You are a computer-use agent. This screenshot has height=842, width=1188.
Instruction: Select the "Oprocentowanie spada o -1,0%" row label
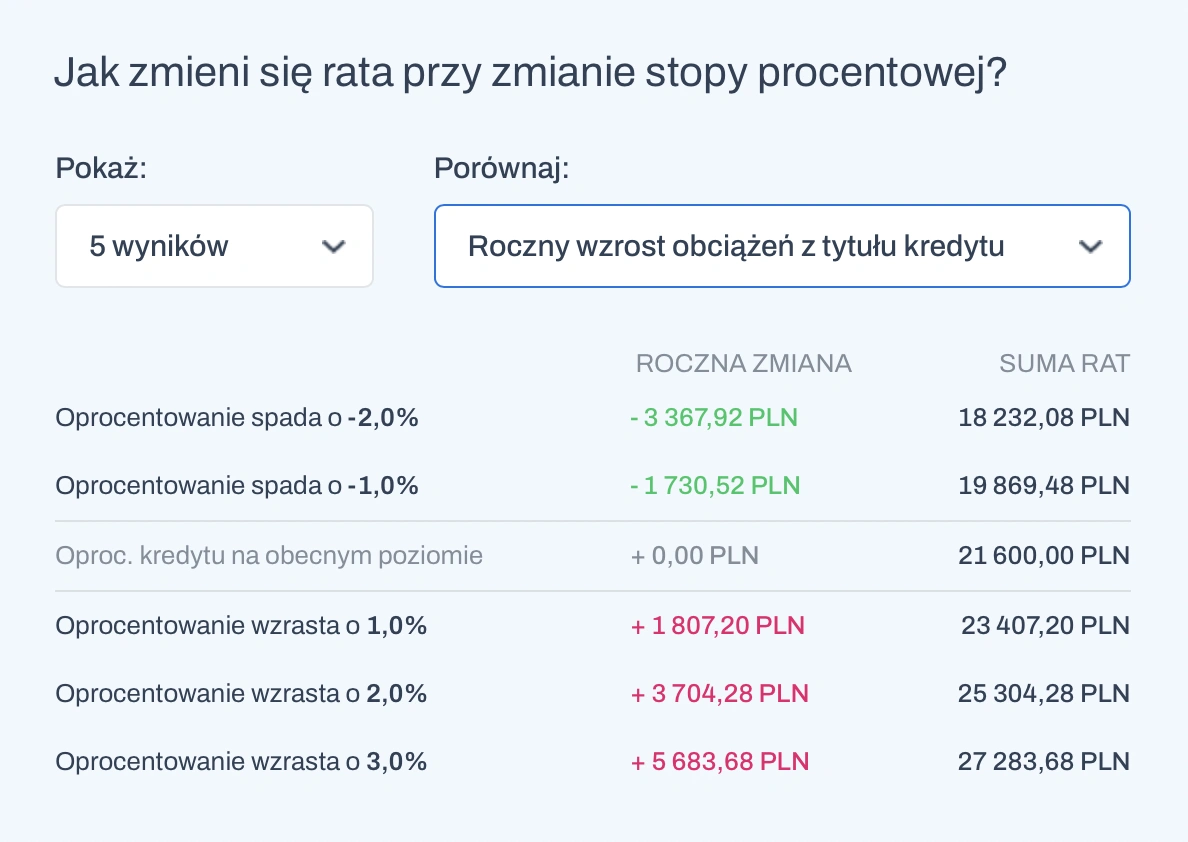click(237, 486)
